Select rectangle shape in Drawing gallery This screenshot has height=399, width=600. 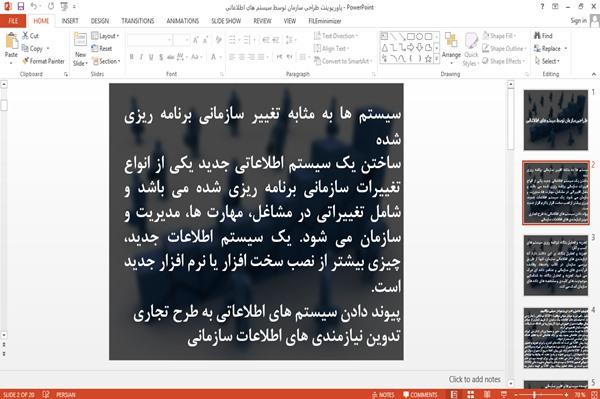pyautogui.click(x=411, y=37)
